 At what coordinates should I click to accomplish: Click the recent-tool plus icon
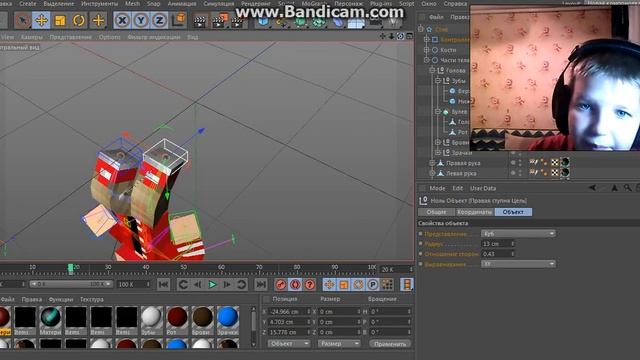(98, 20)
